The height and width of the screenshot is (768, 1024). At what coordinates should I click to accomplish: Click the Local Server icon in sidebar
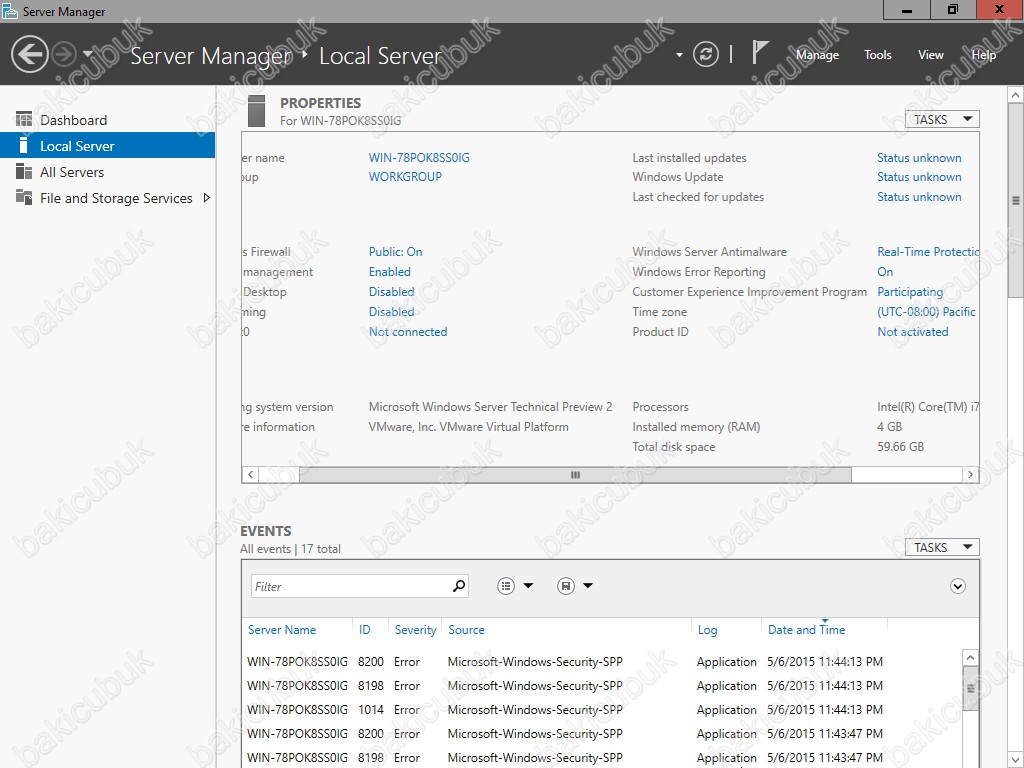(24, 145)
